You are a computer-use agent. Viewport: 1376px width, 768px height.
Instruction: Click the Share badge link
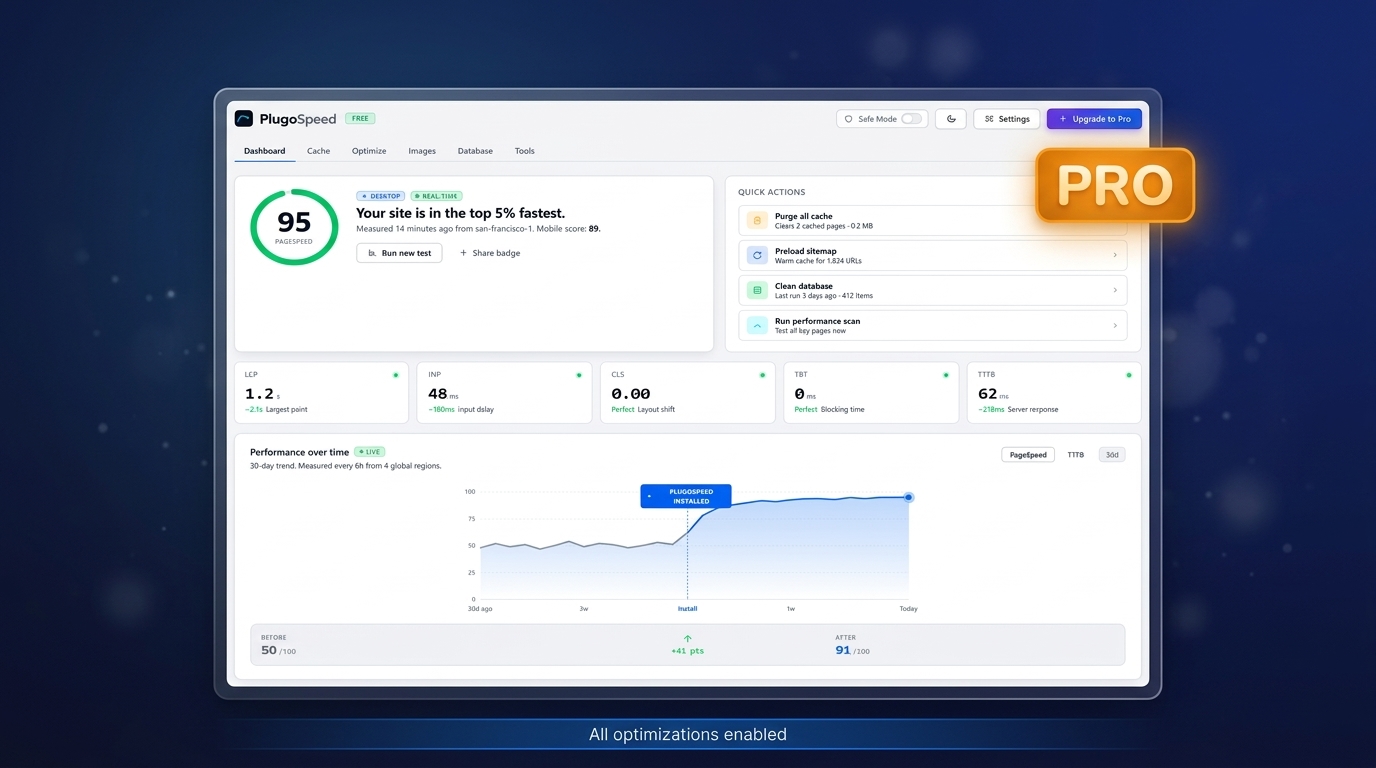490,253
